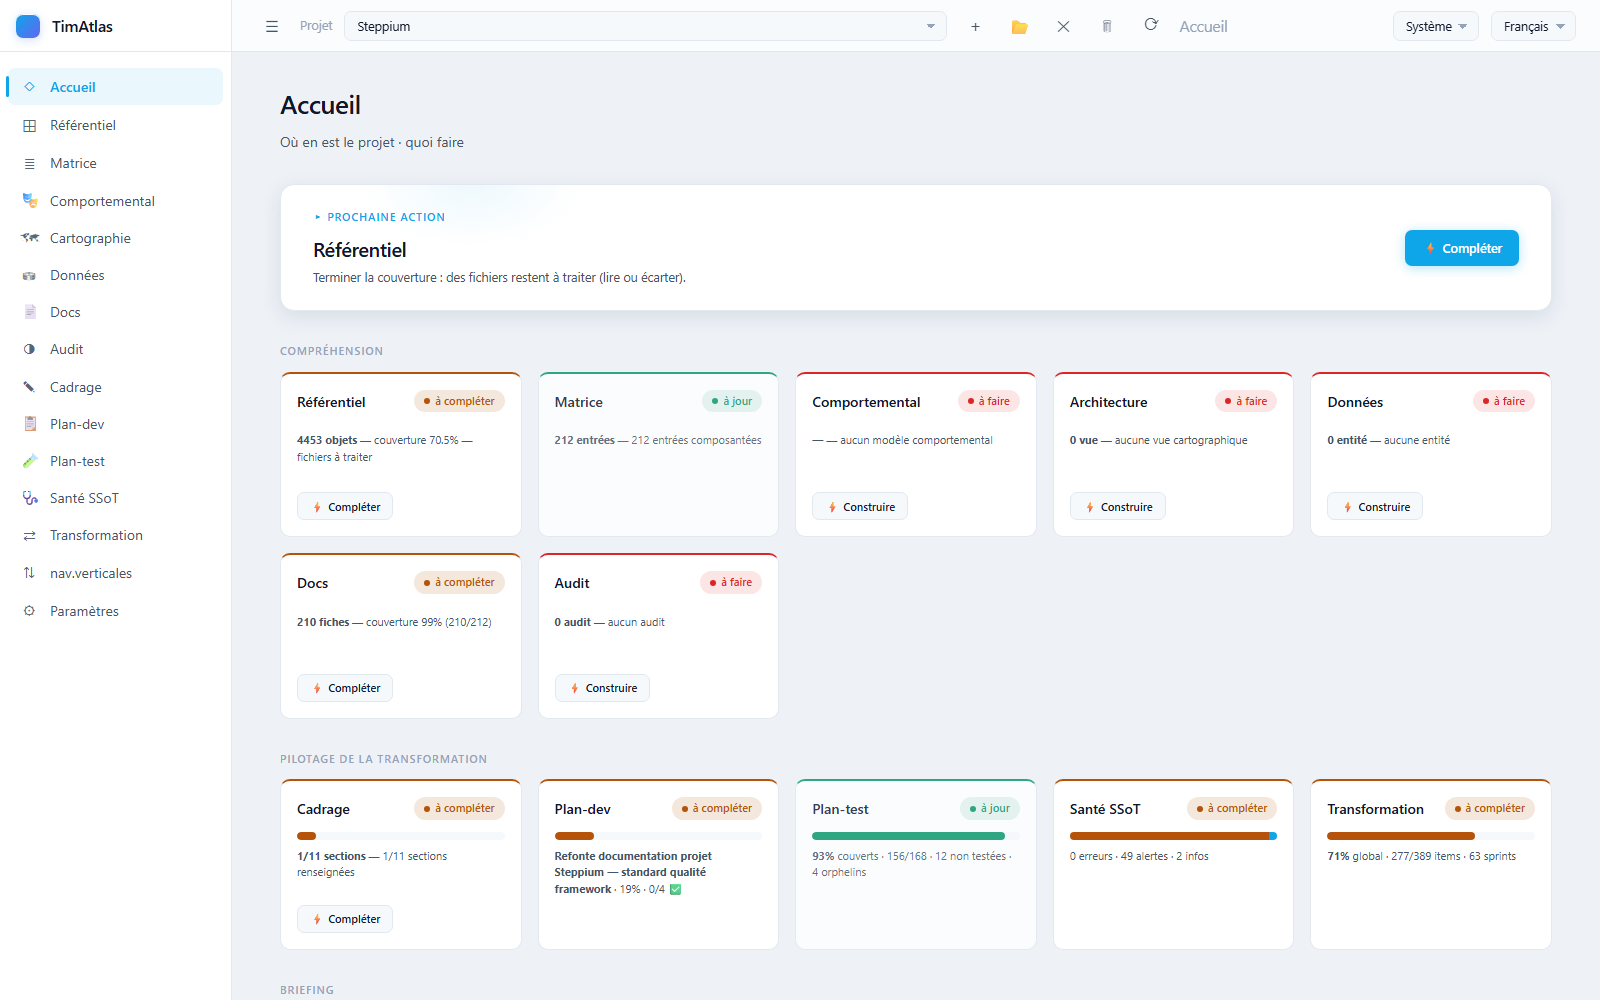Viewport: 1600px width, 1000px height.
Task: Click the Comportemental icon in sidebar
Action: coord(30,201)
